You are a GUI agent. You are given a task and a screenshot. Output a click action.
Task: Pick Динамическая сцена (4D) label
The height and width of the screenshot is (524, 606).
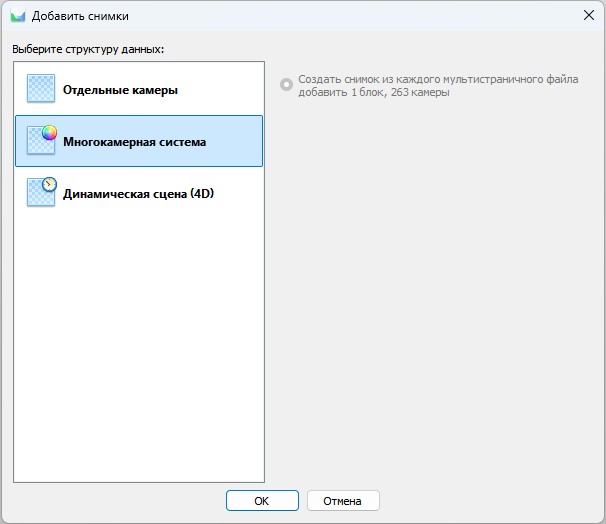coord(138,193)
